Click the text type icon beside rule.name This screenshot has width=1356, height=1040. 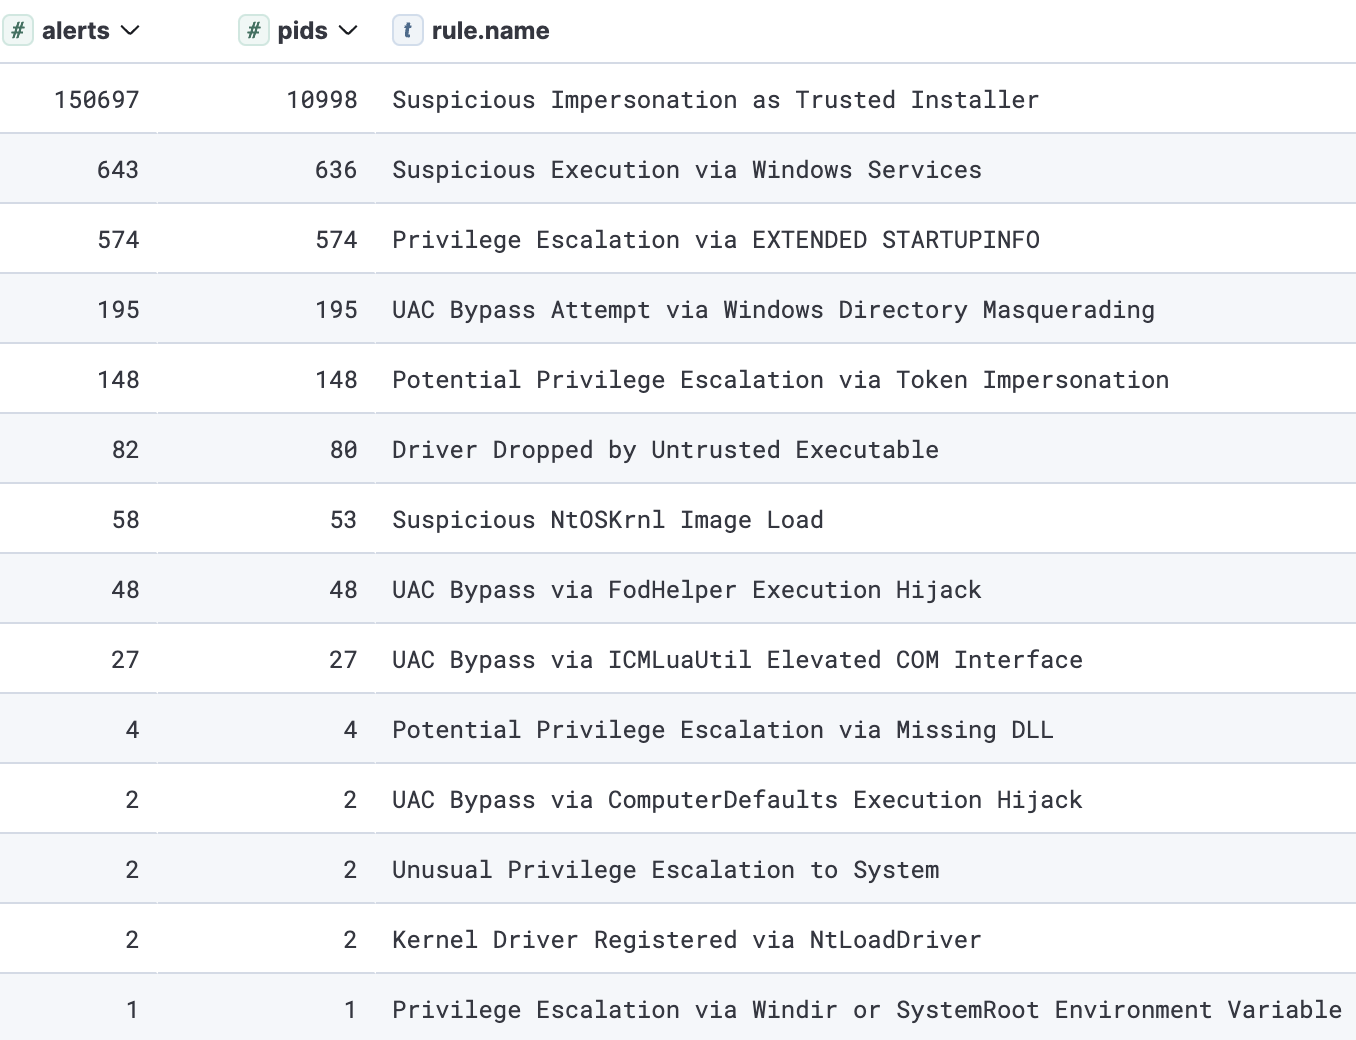[x=407, y=31]
